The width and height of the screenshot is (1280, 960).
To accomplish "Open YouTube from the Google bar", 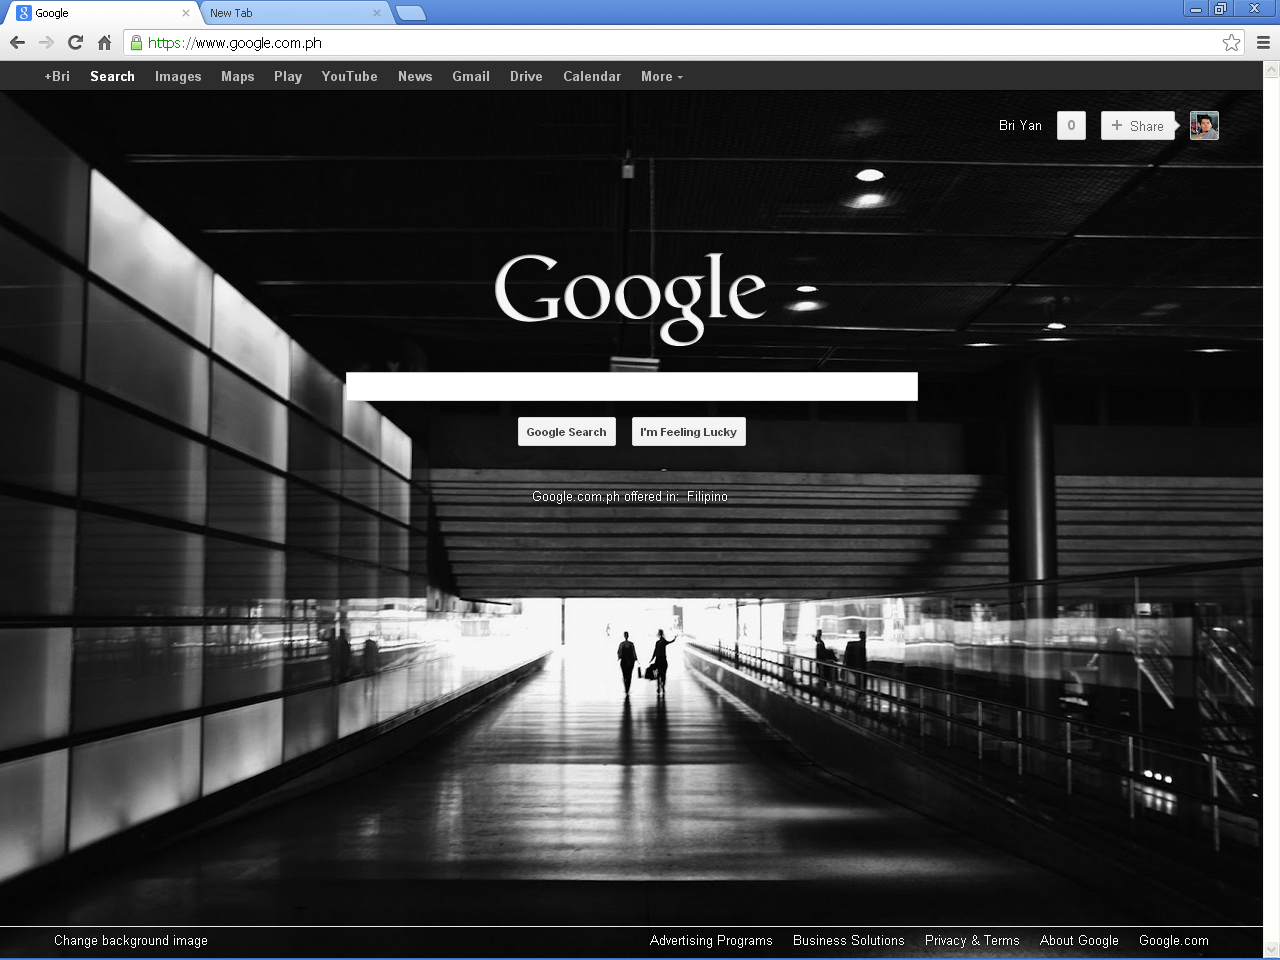I will pos(349,76).
